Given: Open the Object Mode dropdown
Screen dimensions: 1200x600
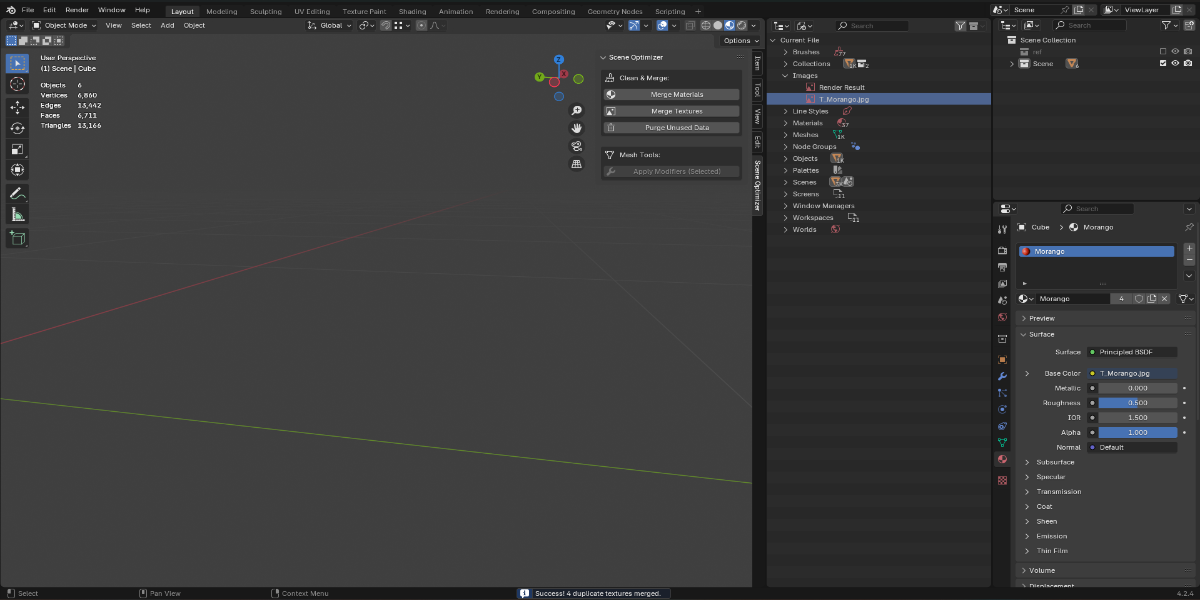Looking at the screenshot, I should point(65,25).
